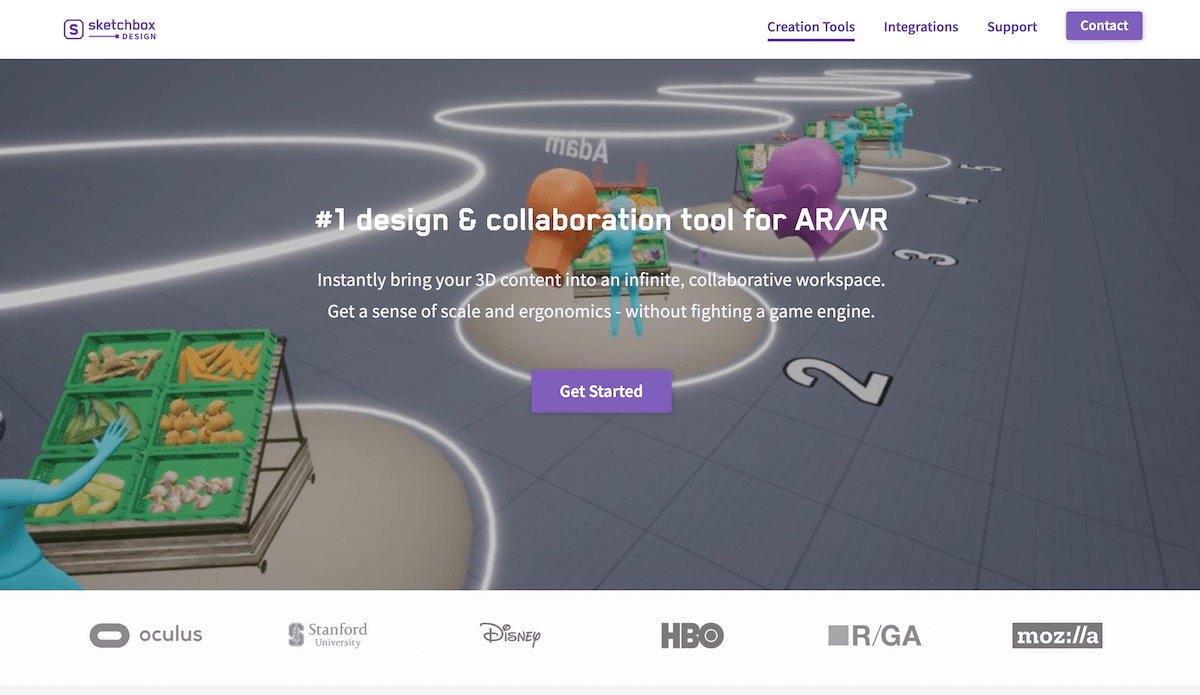Go to the Integrations page
The height and width of the screenshot is (695, 1200).
(921, 27)
